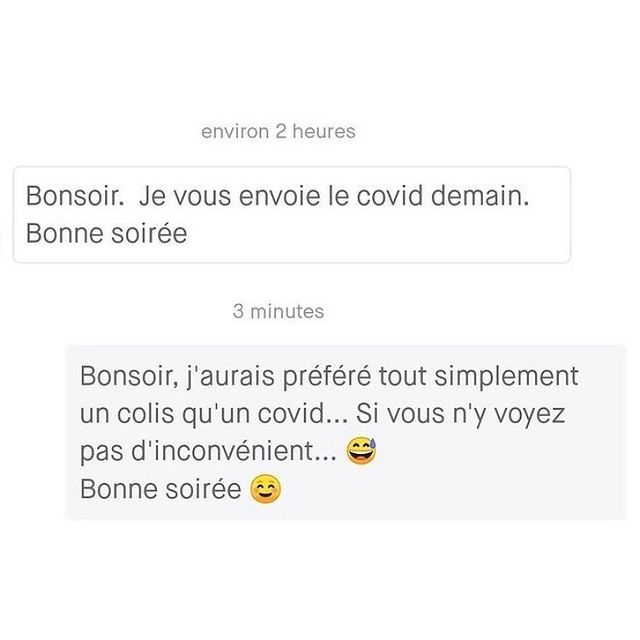Select the reply bubble starting "Bonsoir, j'aurais préféré"
This screenshot has width=640, height=640.
pyautogui.click(x=345, y=432)
